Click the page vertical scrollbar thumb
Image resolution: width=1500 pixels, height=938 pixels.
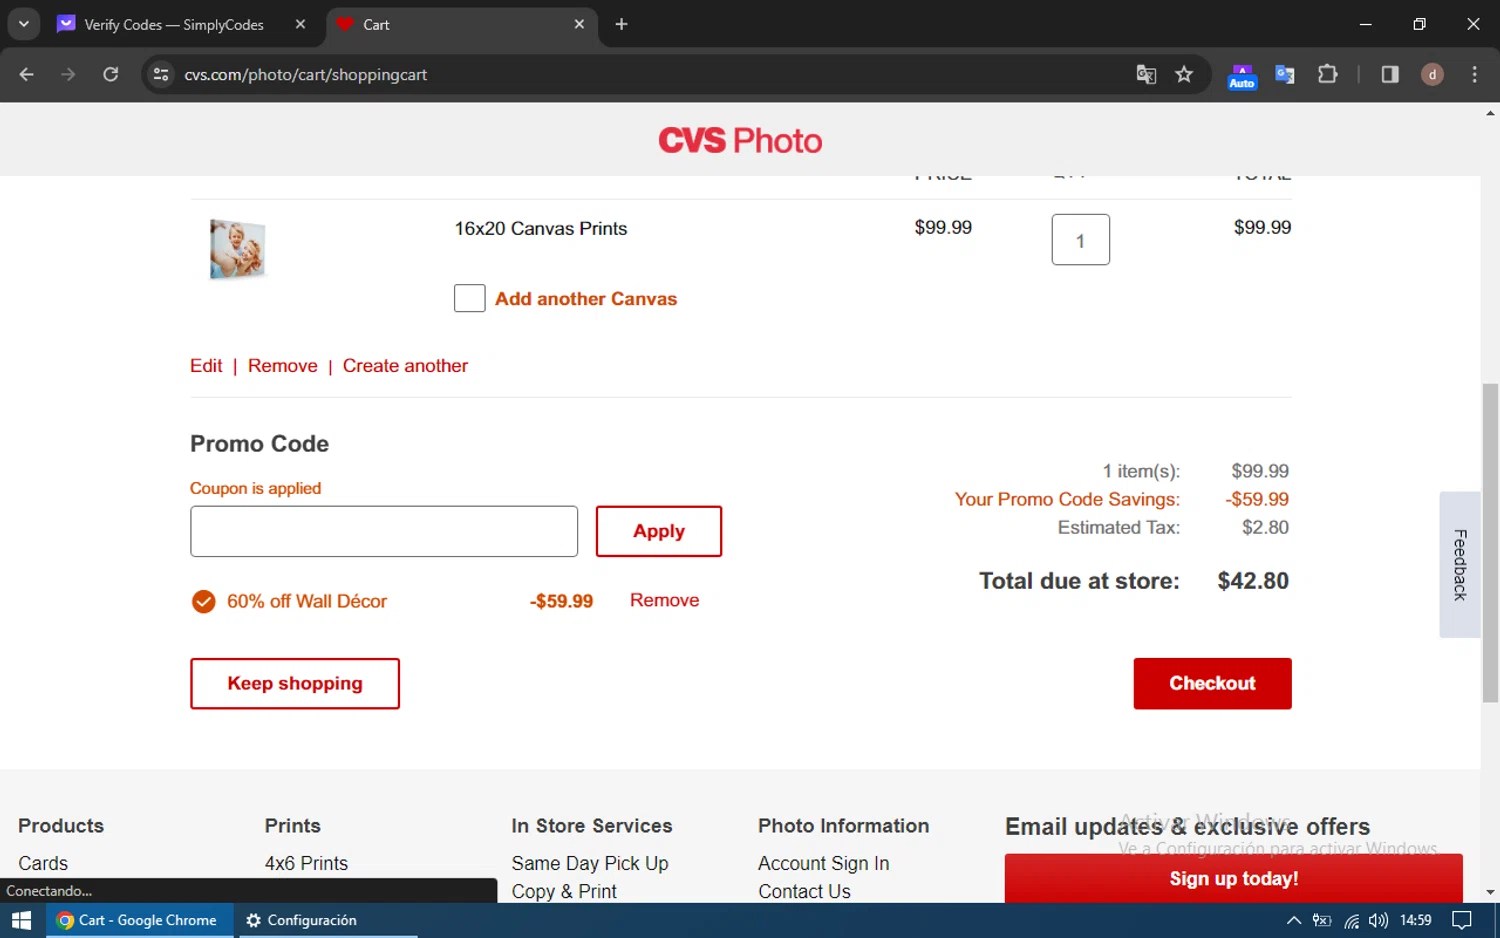(x=1490, y=543)
